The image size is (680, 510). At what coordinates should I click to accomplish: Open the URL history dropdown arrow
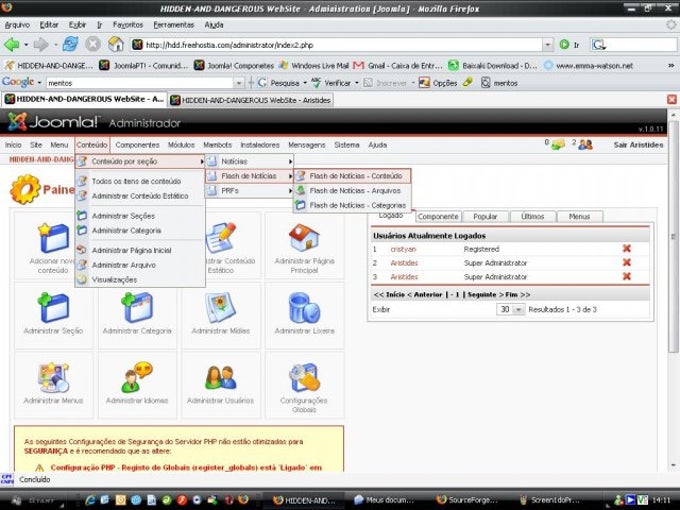pos(548,45)
